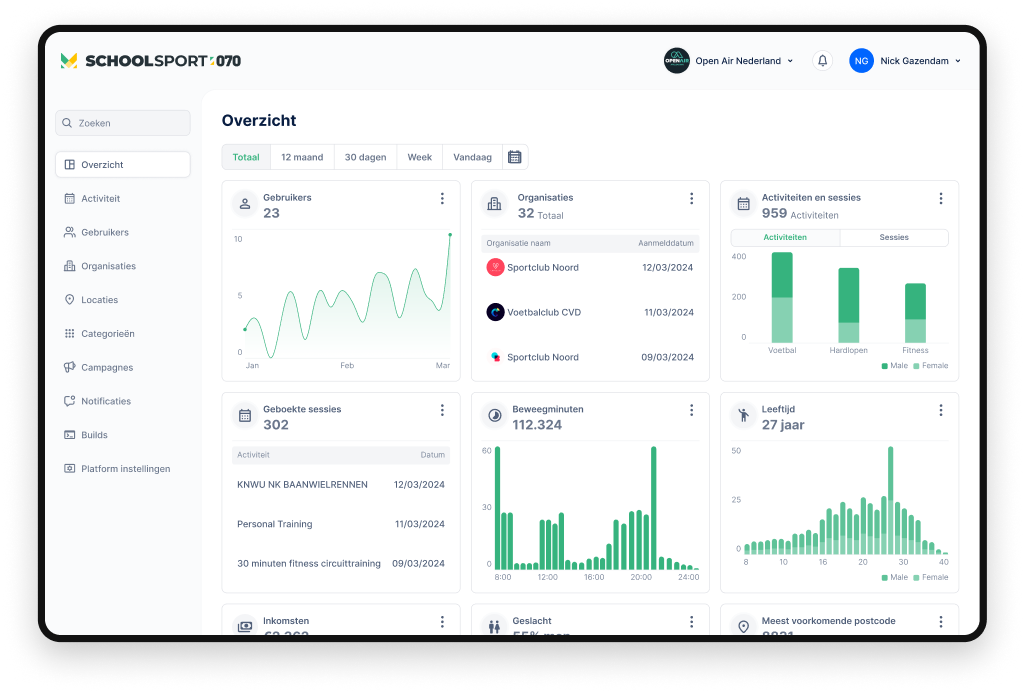The width and height of the screenshot is (1024, 693).
Task: Select Activiteiten toggle in chart card
Action: pyautogui.click(x=785, y=238)
